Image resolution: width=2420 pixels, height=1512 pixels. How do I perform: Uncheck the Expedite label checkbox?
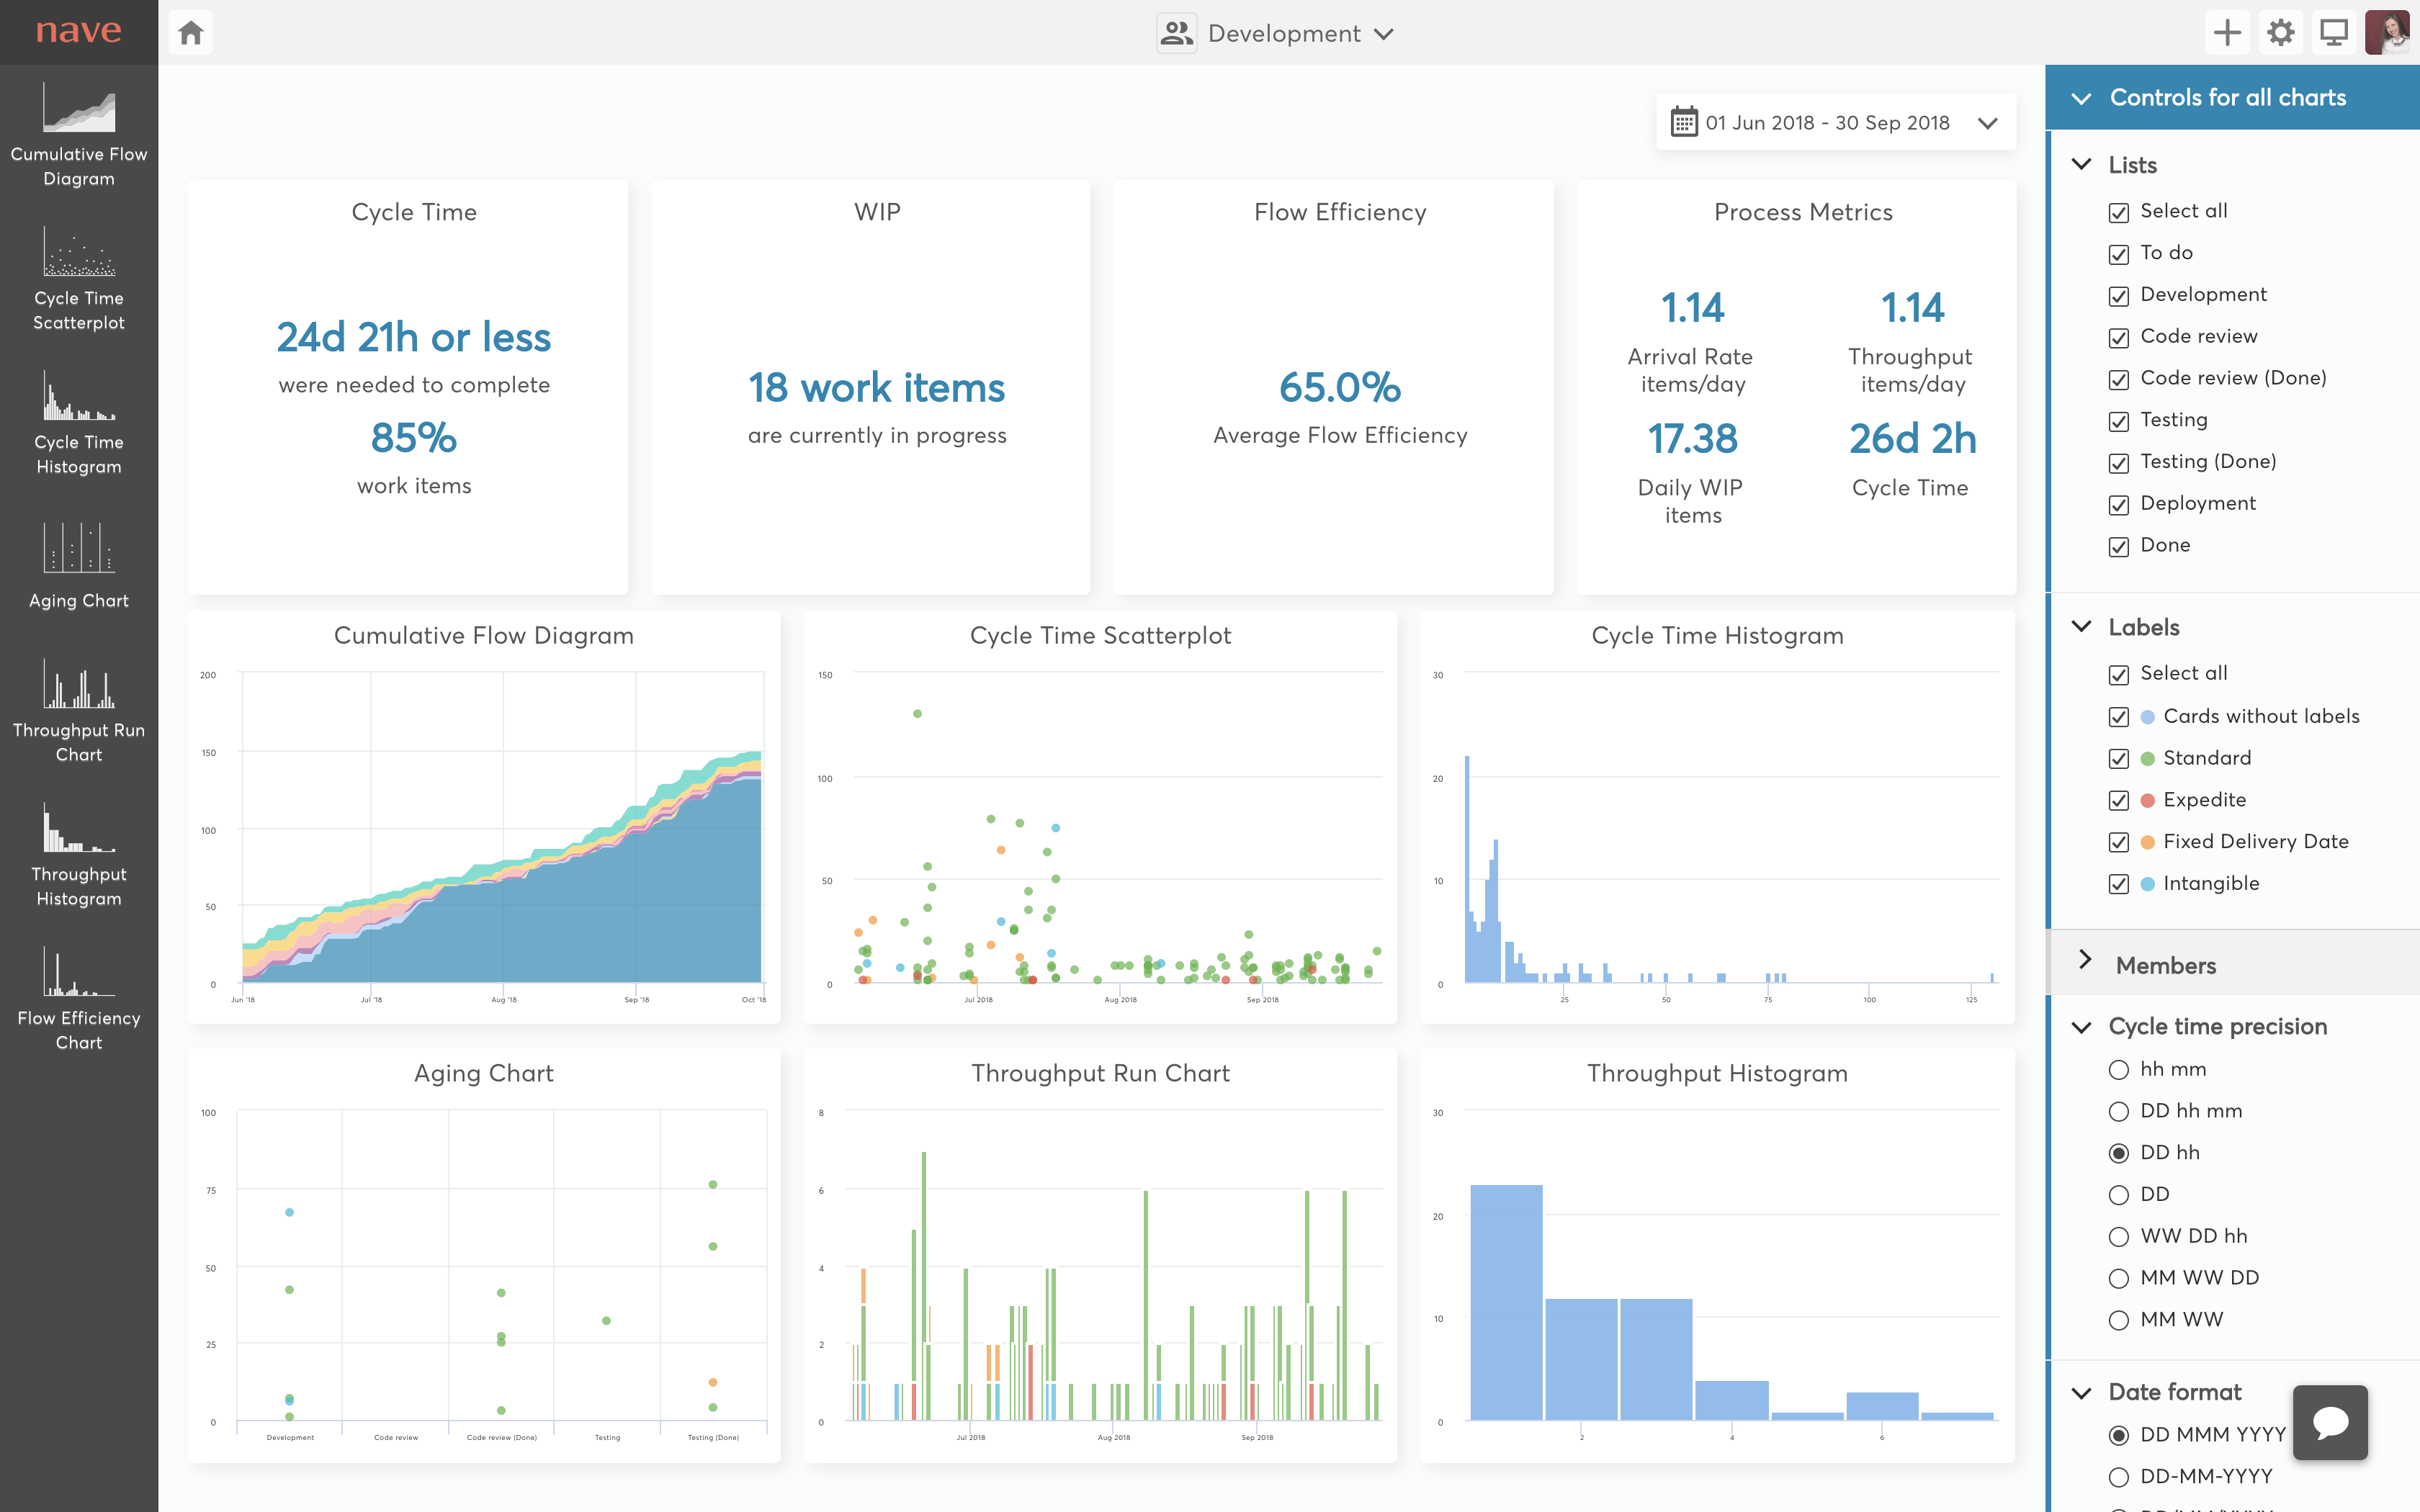point(2118,801)
